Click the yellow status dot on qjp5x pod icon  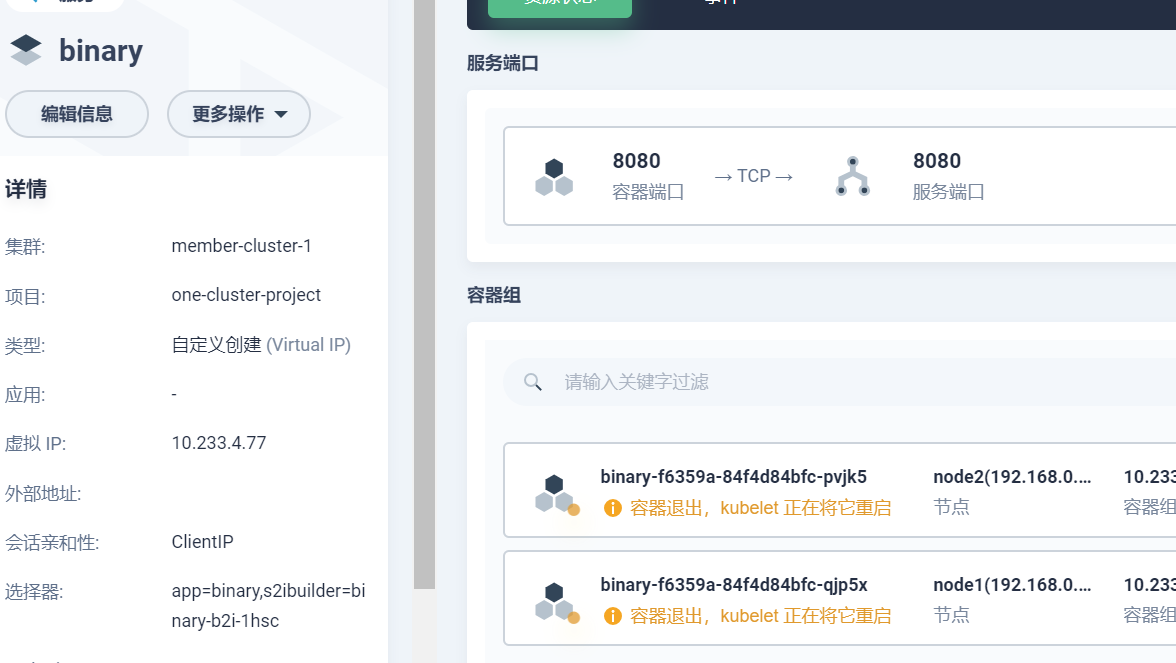coord(573,617)
